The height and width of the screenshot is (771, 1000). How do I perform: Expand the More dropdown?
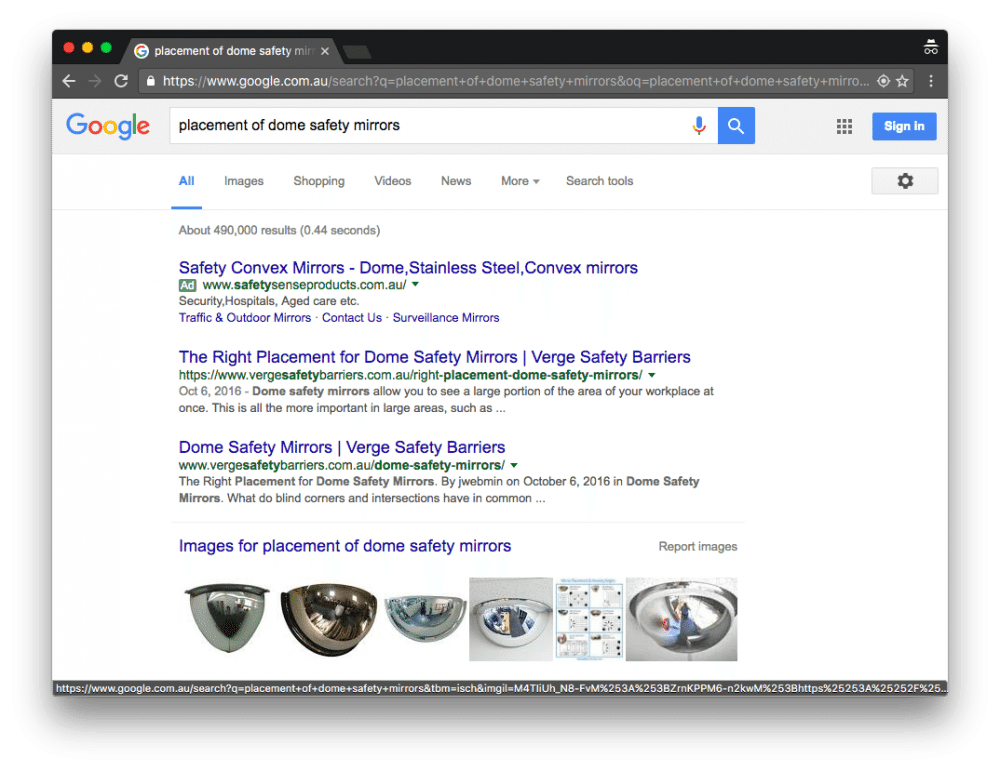tap(520, 181)
